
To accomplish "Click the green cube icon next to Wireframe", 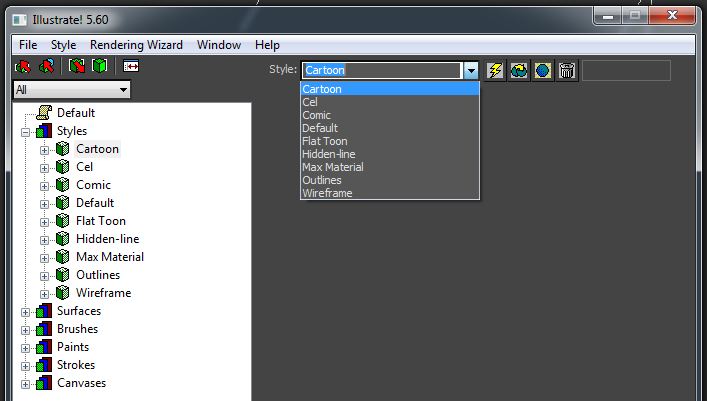I will pos(63,293).
